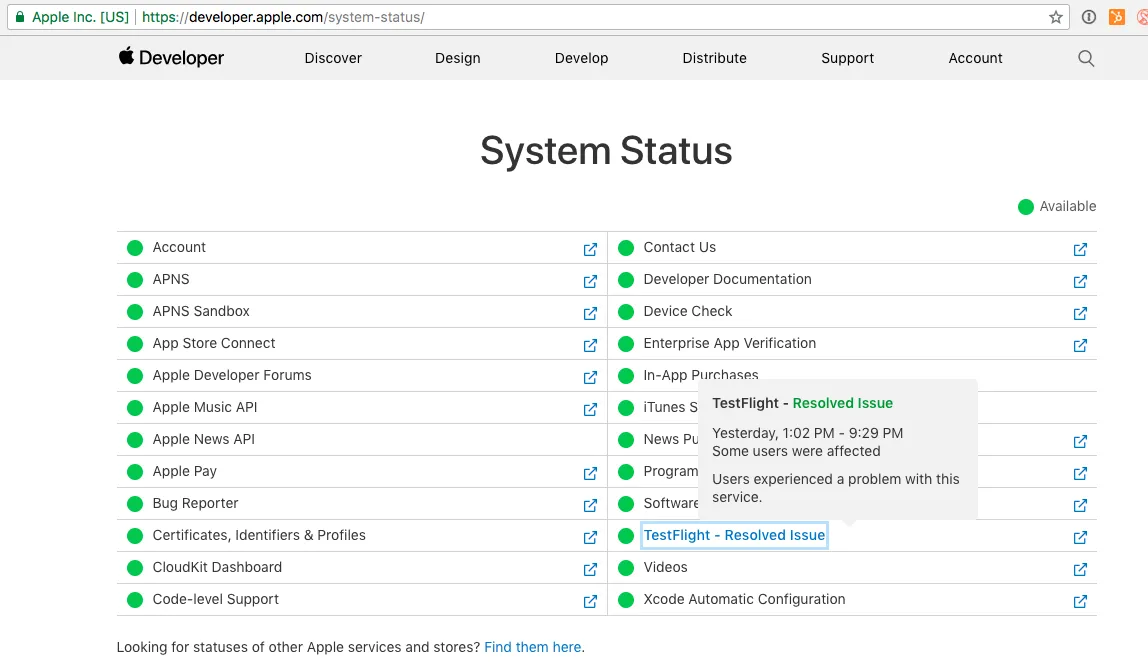This screenshot has width=1148, height=664.
Task: Open the search magnifier icon
Action: tap(1086, 58)
